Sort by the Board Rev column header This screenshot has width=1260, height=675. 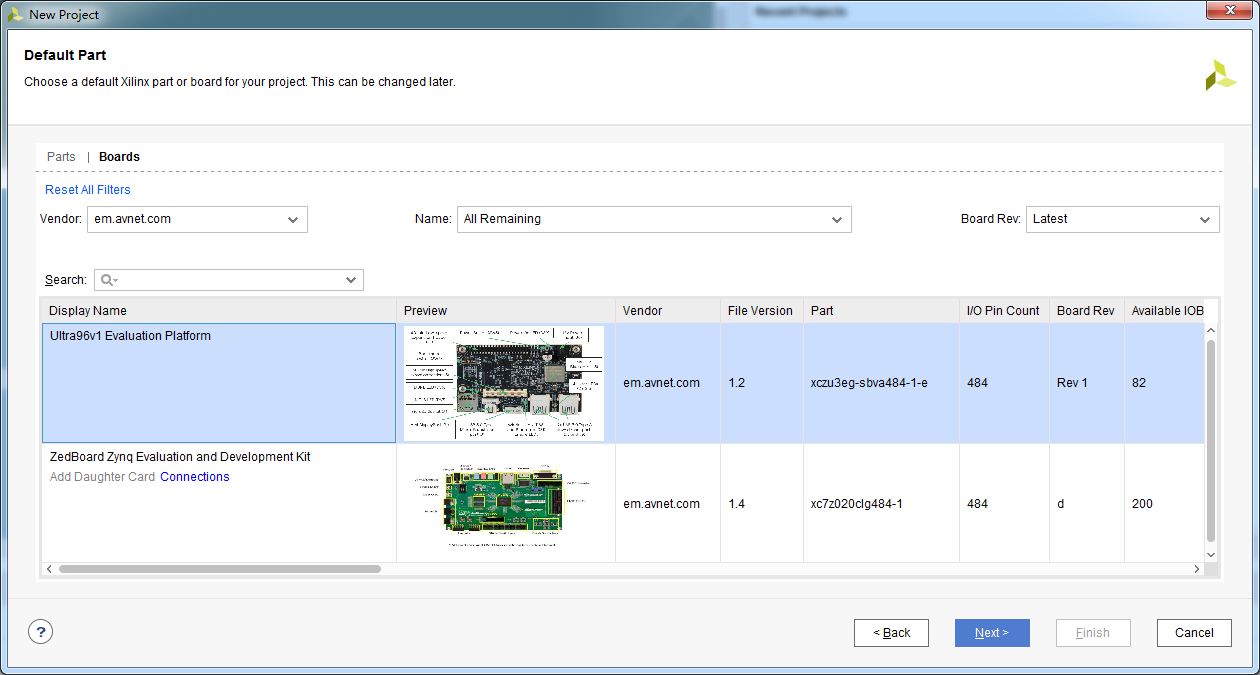1087,311
